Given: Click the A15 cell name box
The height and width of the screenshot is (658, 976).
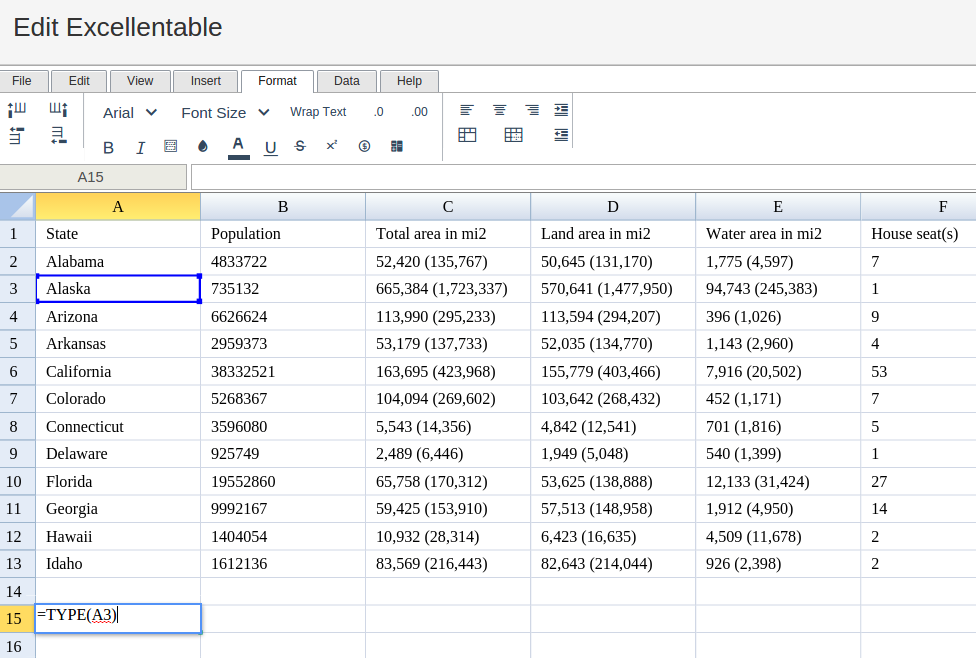Looking at the screenshot, I should tap(92, 177).
